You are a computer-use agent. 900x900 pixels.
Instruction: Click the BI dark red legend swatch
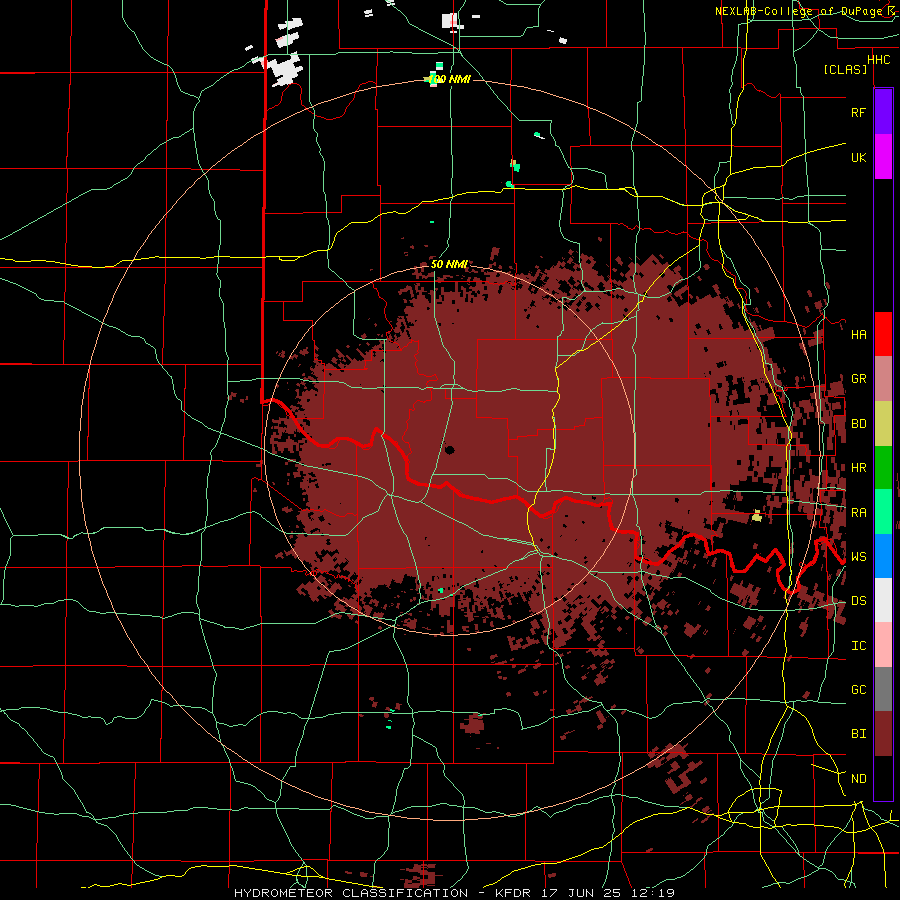[x=883, y=734]
